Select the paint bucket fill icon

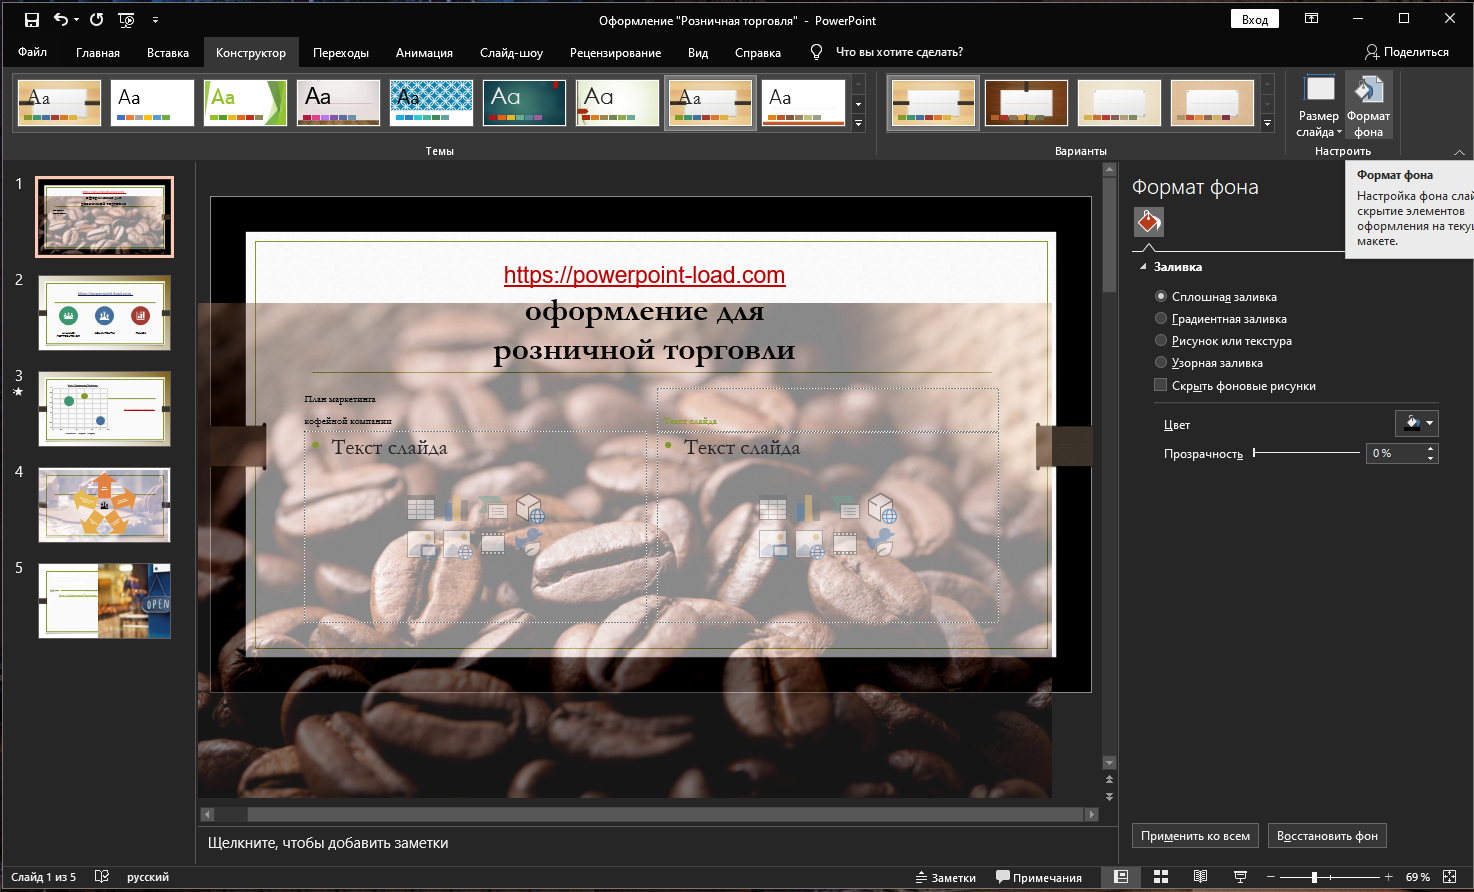pyautogui.click(x=1148, y=222)
